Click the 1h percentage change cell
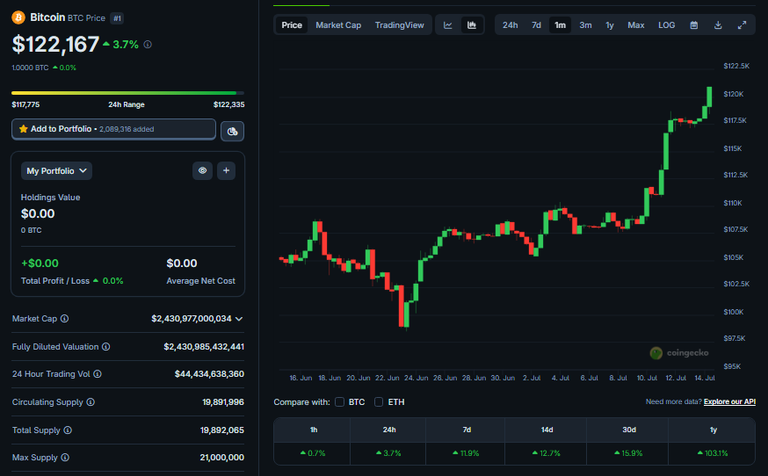768x476 pixels. pyautogui.click(x=312, y=453)
